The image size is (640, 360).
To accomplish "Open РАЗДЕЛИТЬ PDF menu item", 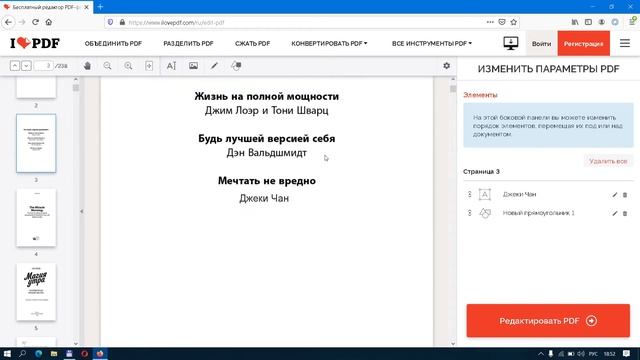I will [x=188, y=43].
